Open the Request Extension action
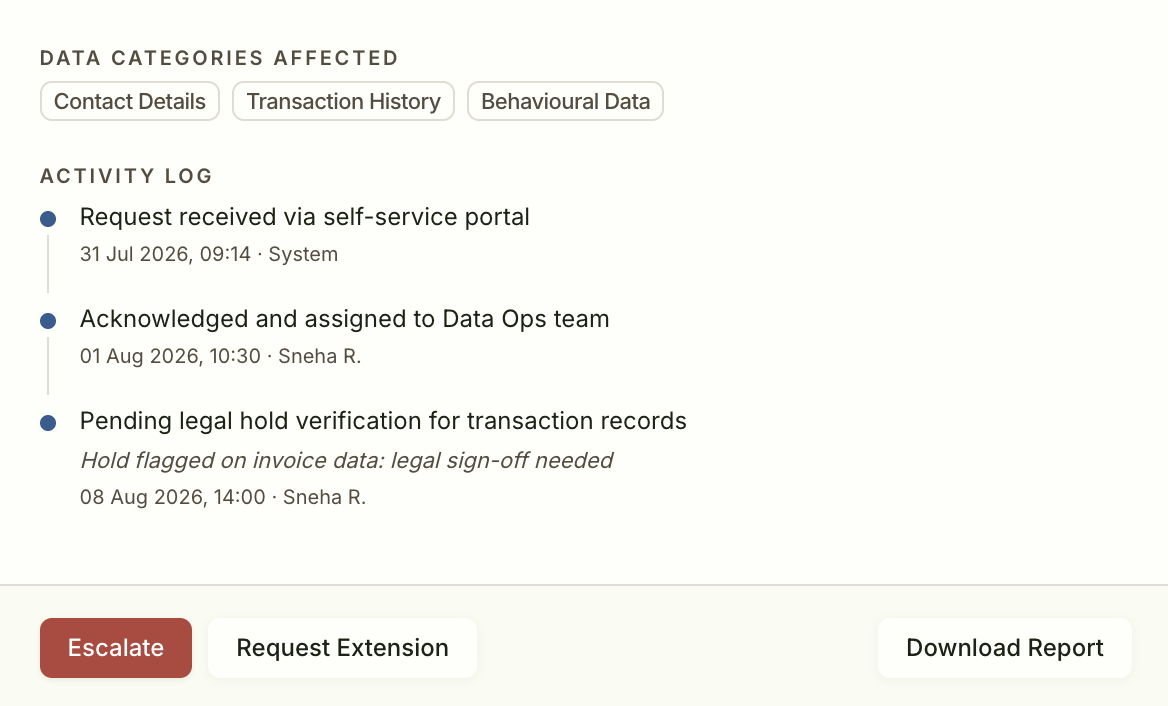The image size is (1168, 706). click(343, 648)
